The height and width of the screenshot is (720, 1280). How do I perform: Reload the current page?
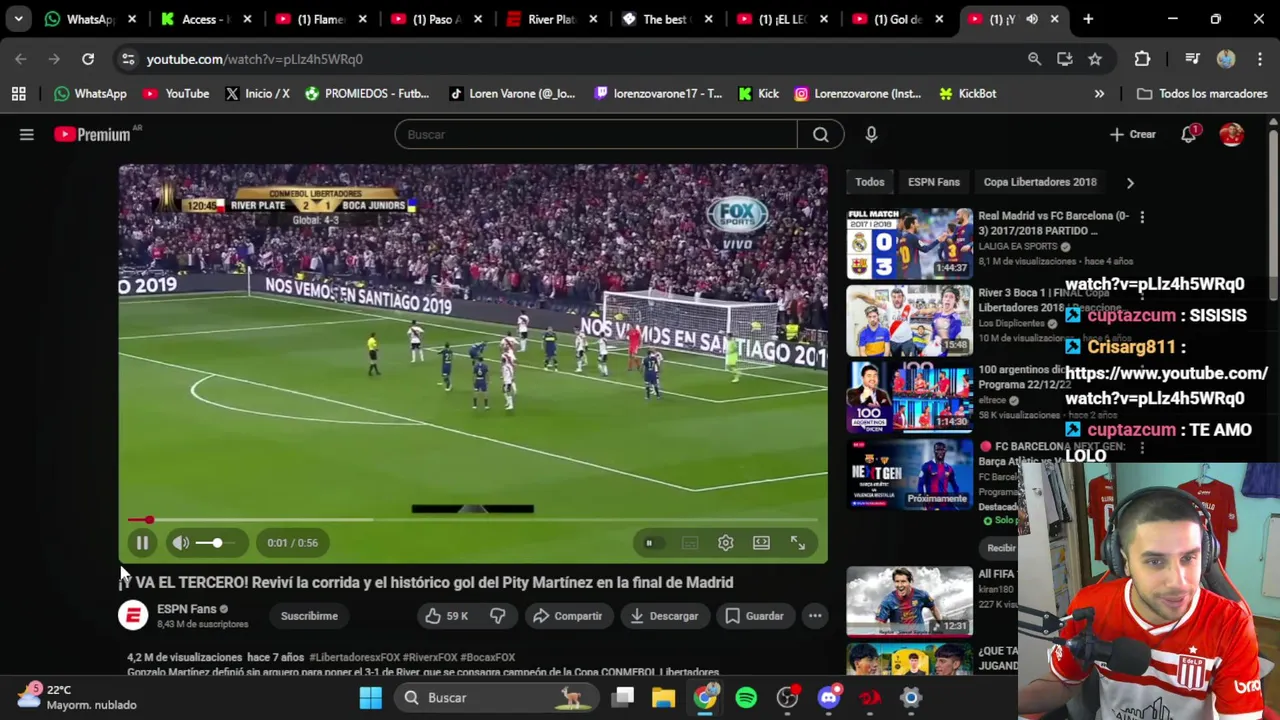[x=88, y=59]
